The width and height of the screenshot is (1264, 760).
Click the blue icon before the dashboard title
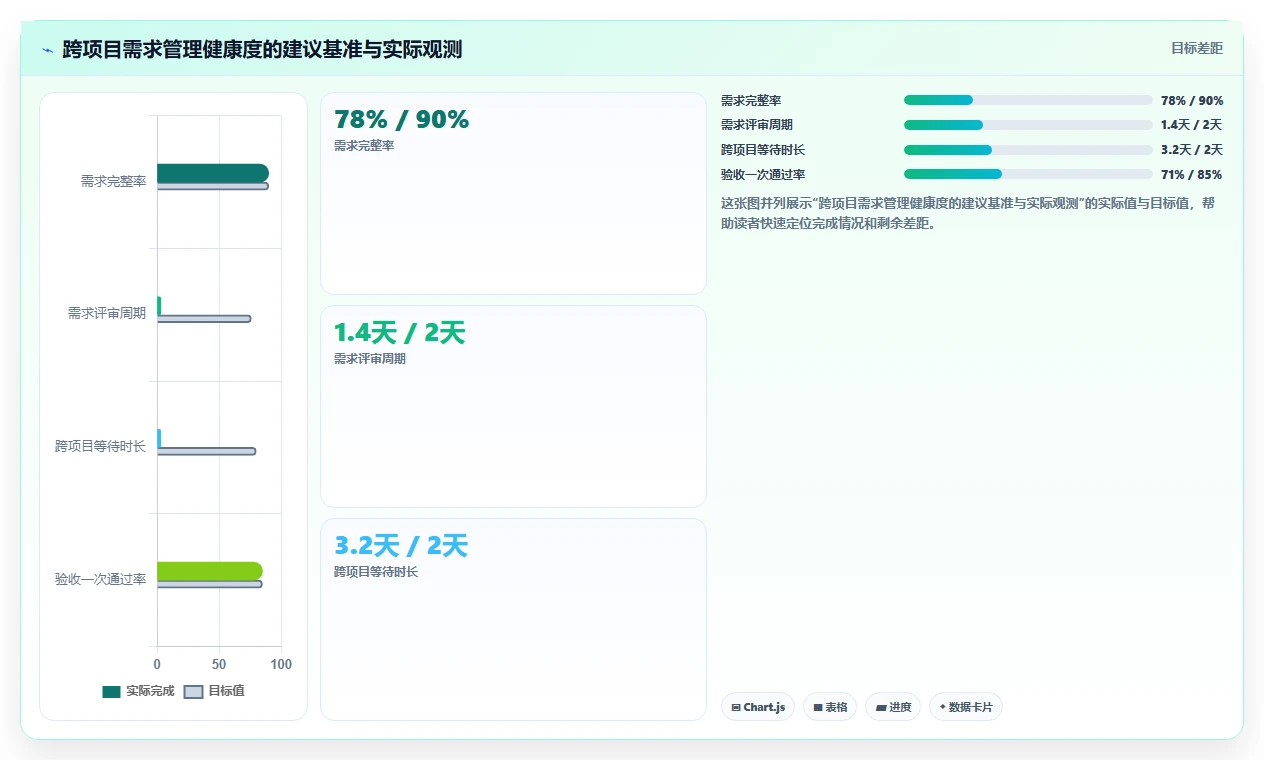[x=48, y=50]
